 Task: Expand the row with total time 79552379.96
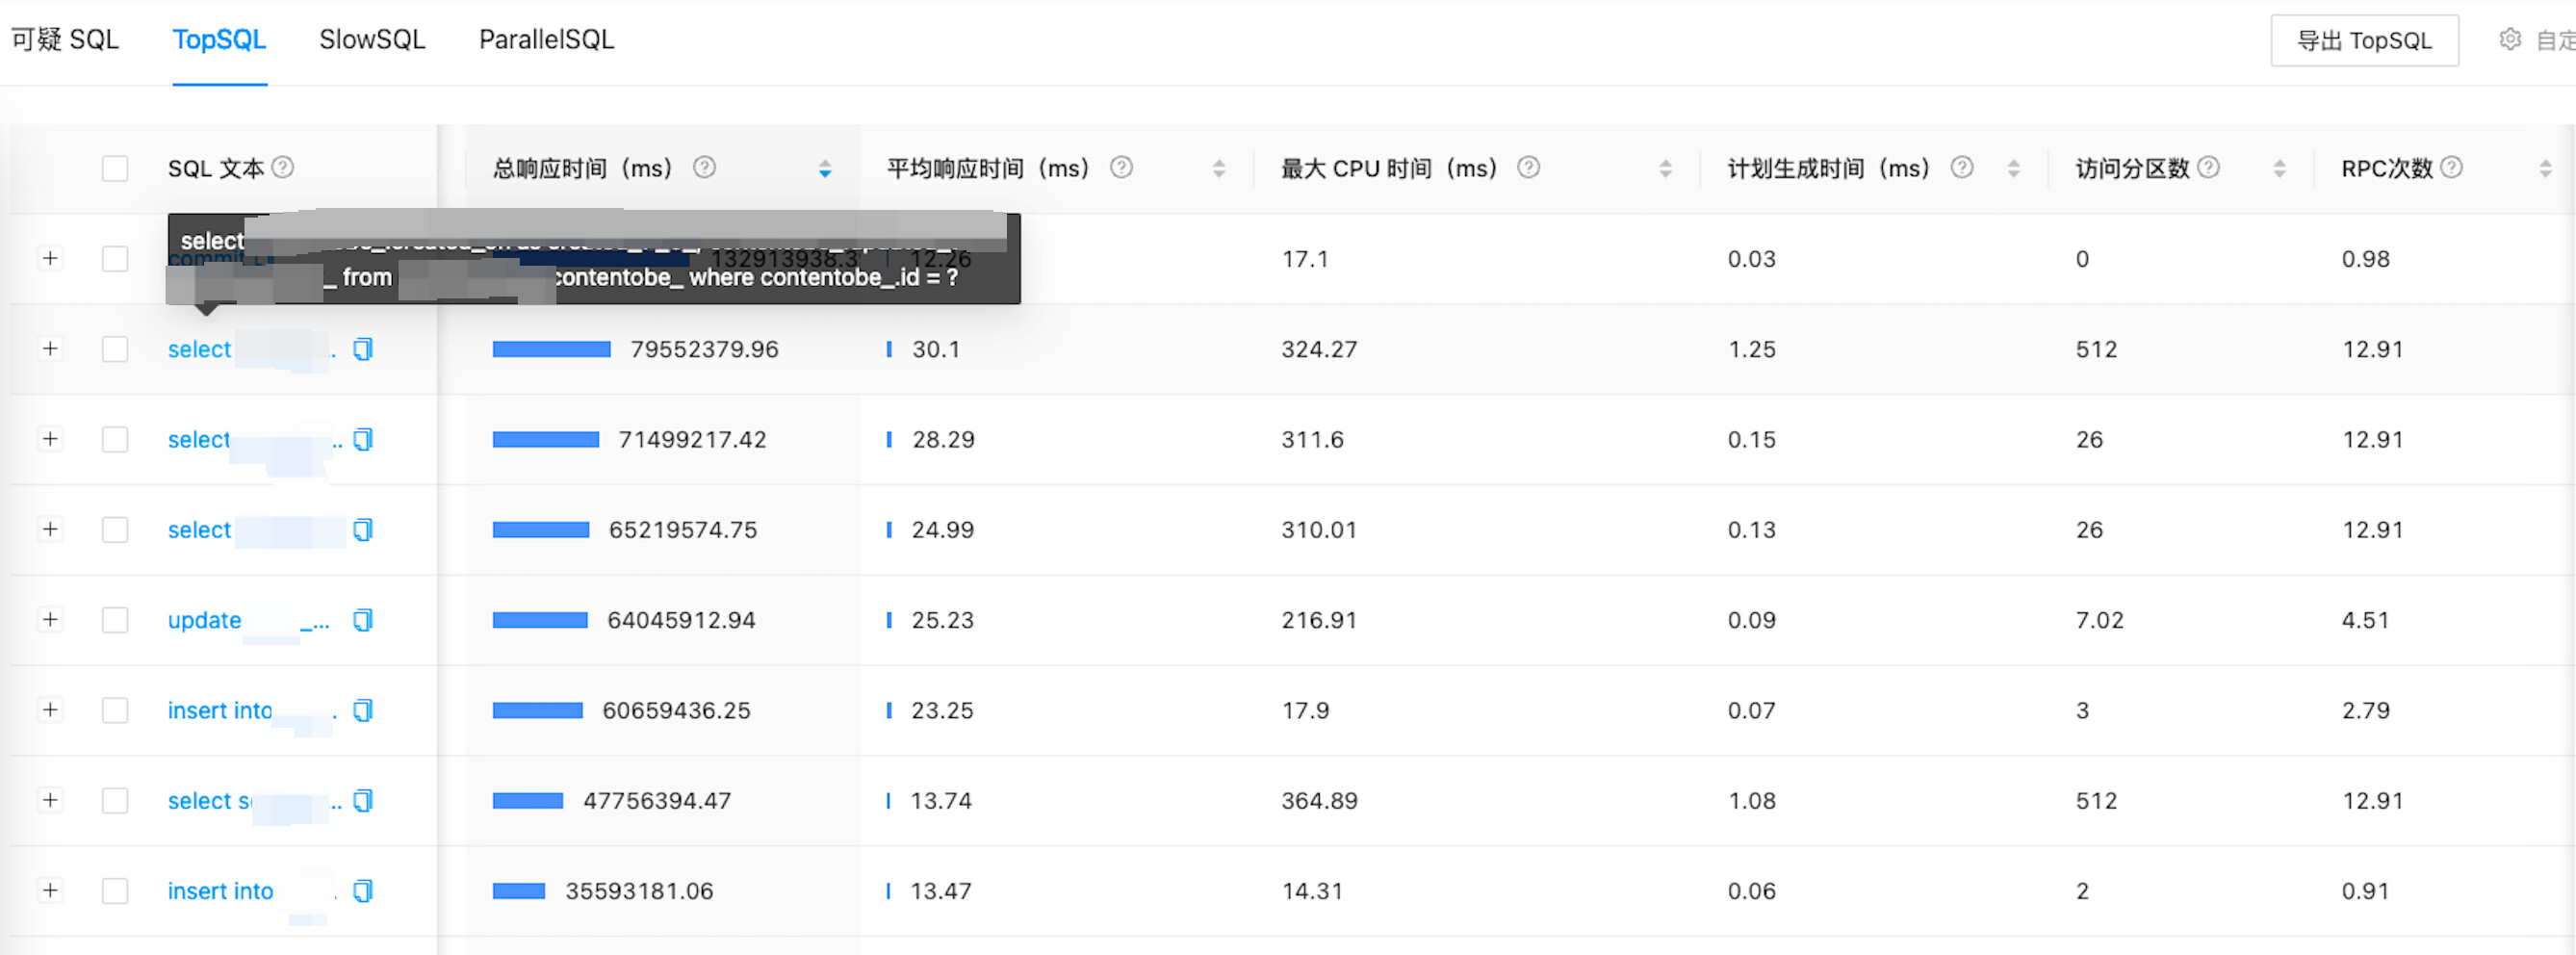point(50,348)
